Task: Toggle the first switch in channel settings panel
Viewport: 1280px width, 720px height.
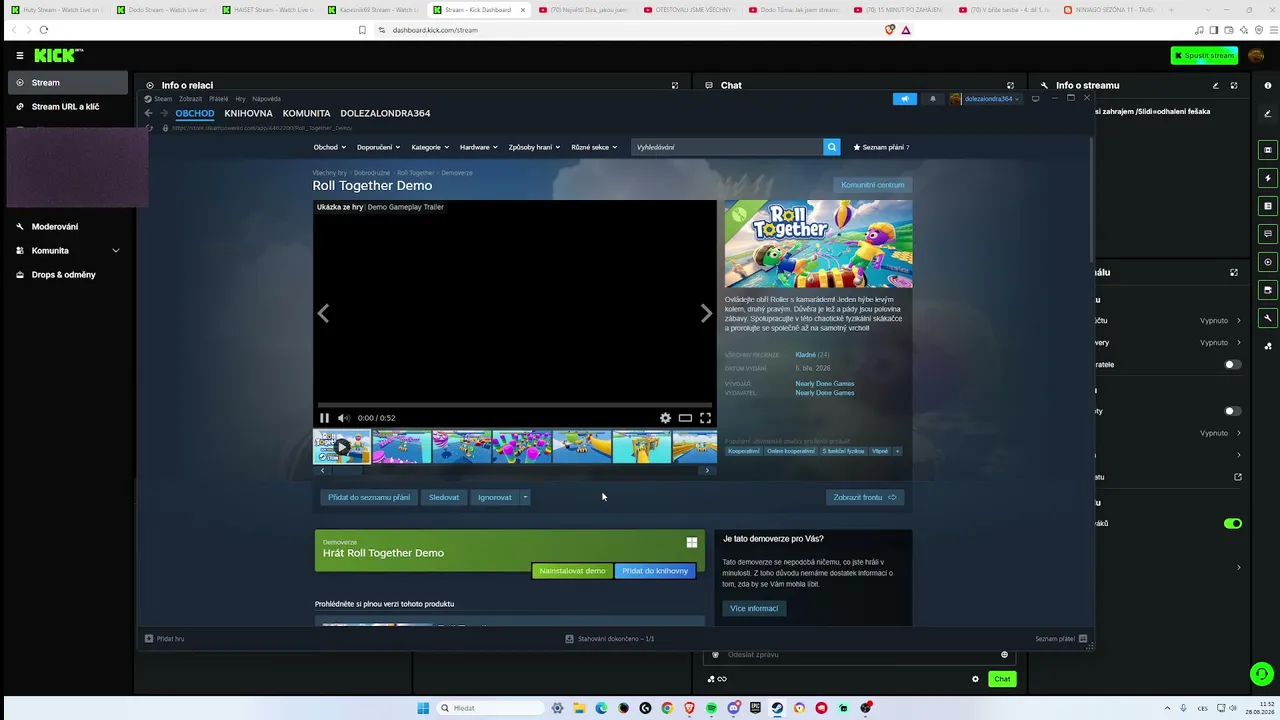Action: pos(1233,364)
